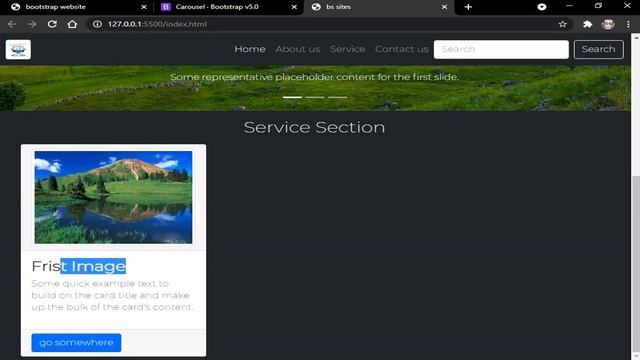Open the browser home page icon
Screen dimensions: 640x360
72,24
